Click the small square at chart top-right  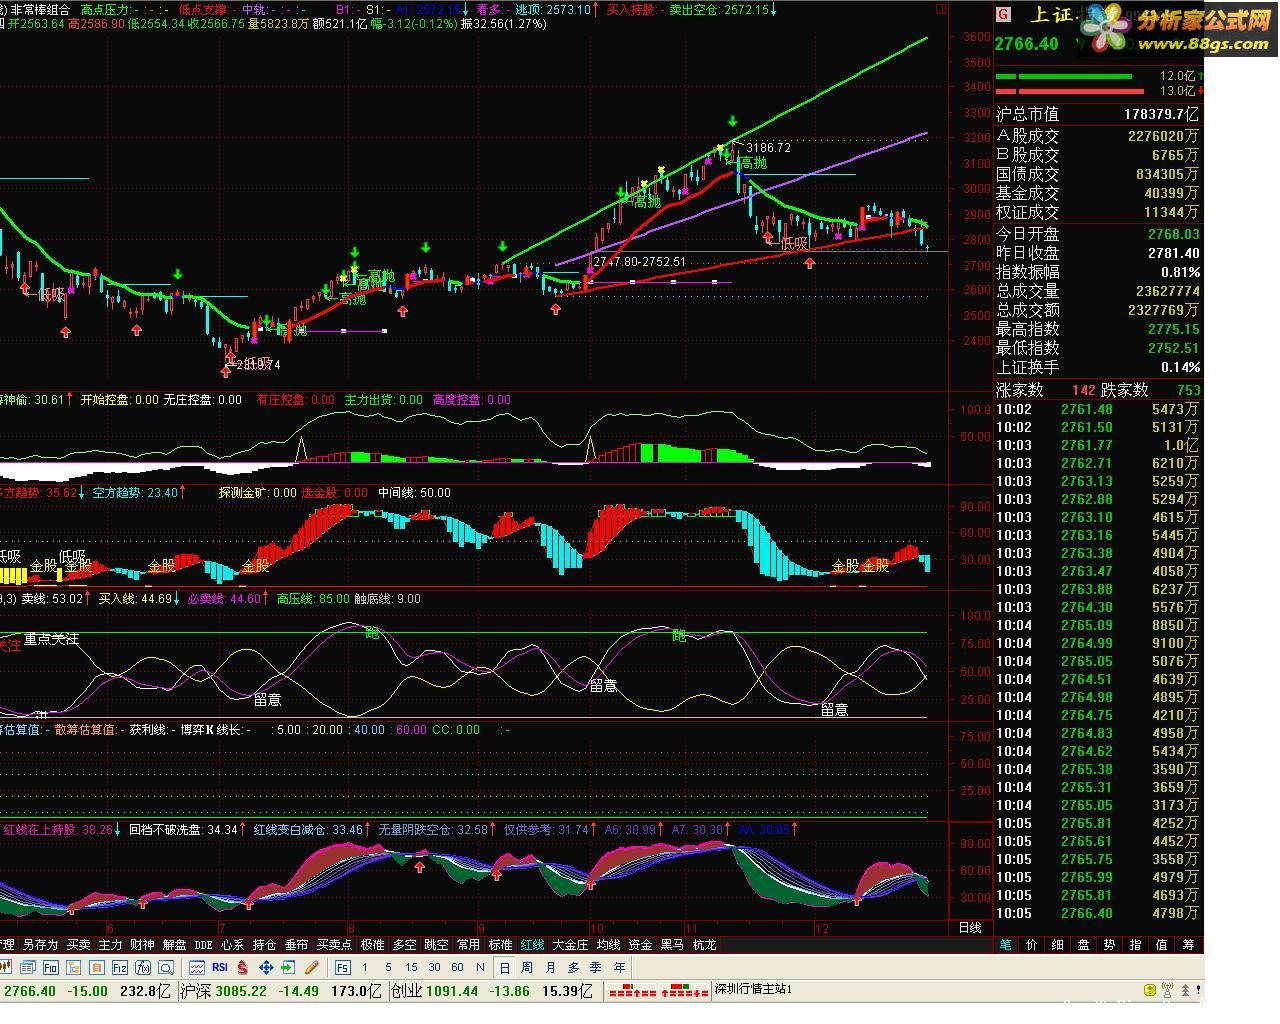pos(940,9)
